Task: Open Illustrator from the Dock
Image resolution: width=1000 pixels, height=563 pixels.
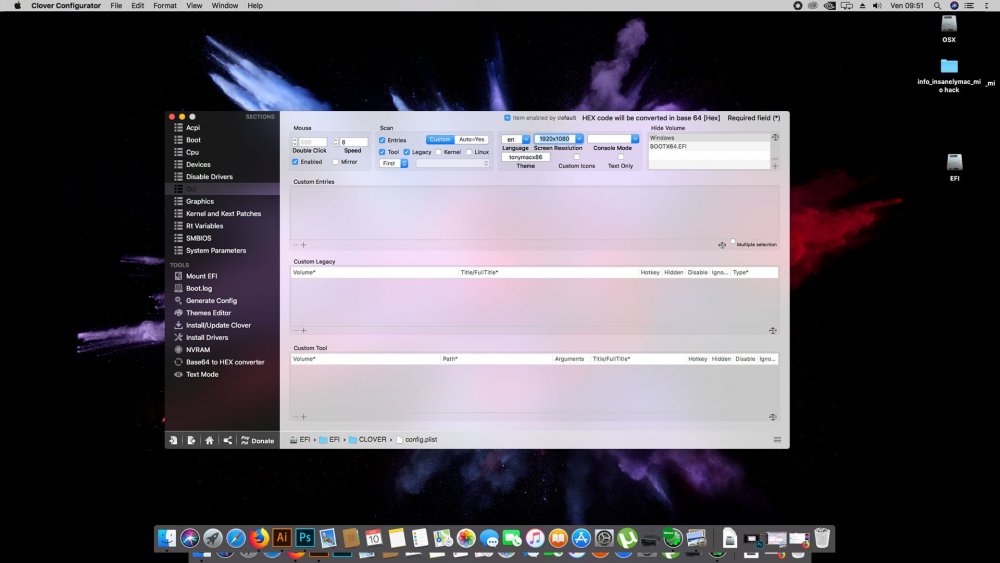Action: click(282, 537)
